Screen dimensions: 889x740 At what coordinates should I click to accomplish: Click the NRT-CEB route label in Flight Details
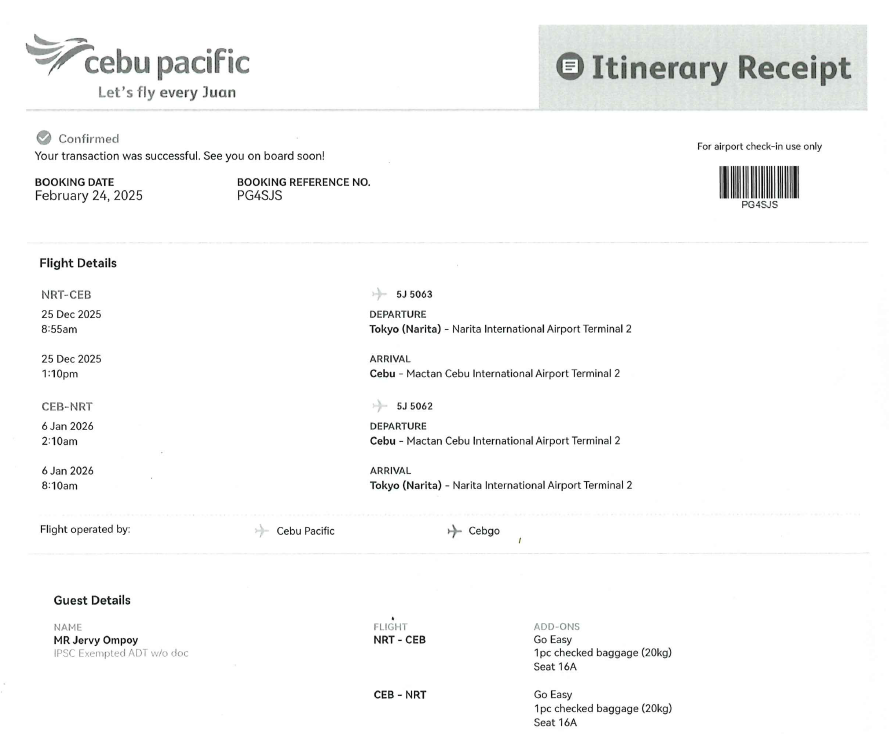coord(64,295)
